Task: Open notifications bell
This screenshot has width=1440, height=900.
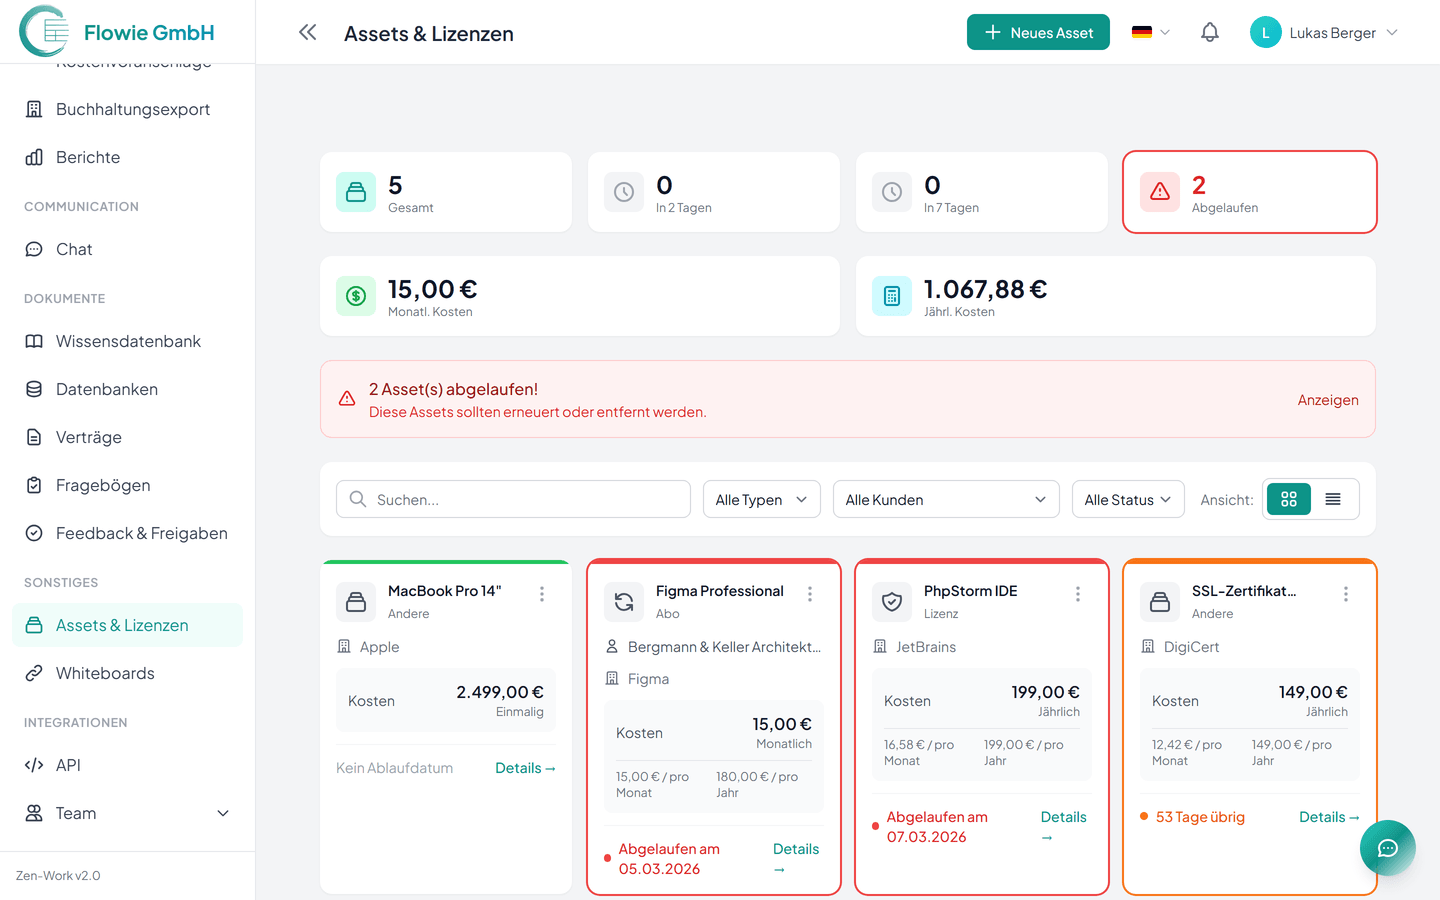Action: tap(1209, 33)
